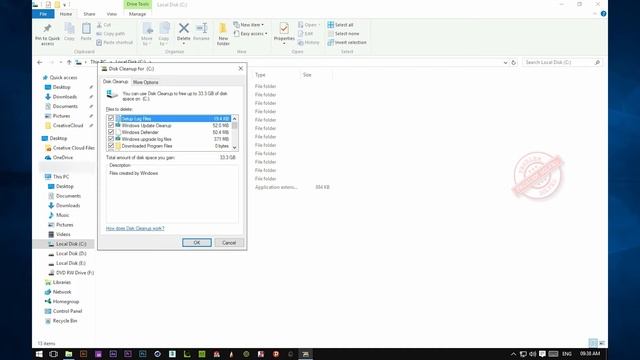Expand the Properties dropdown arrow

tap(284, 43)
